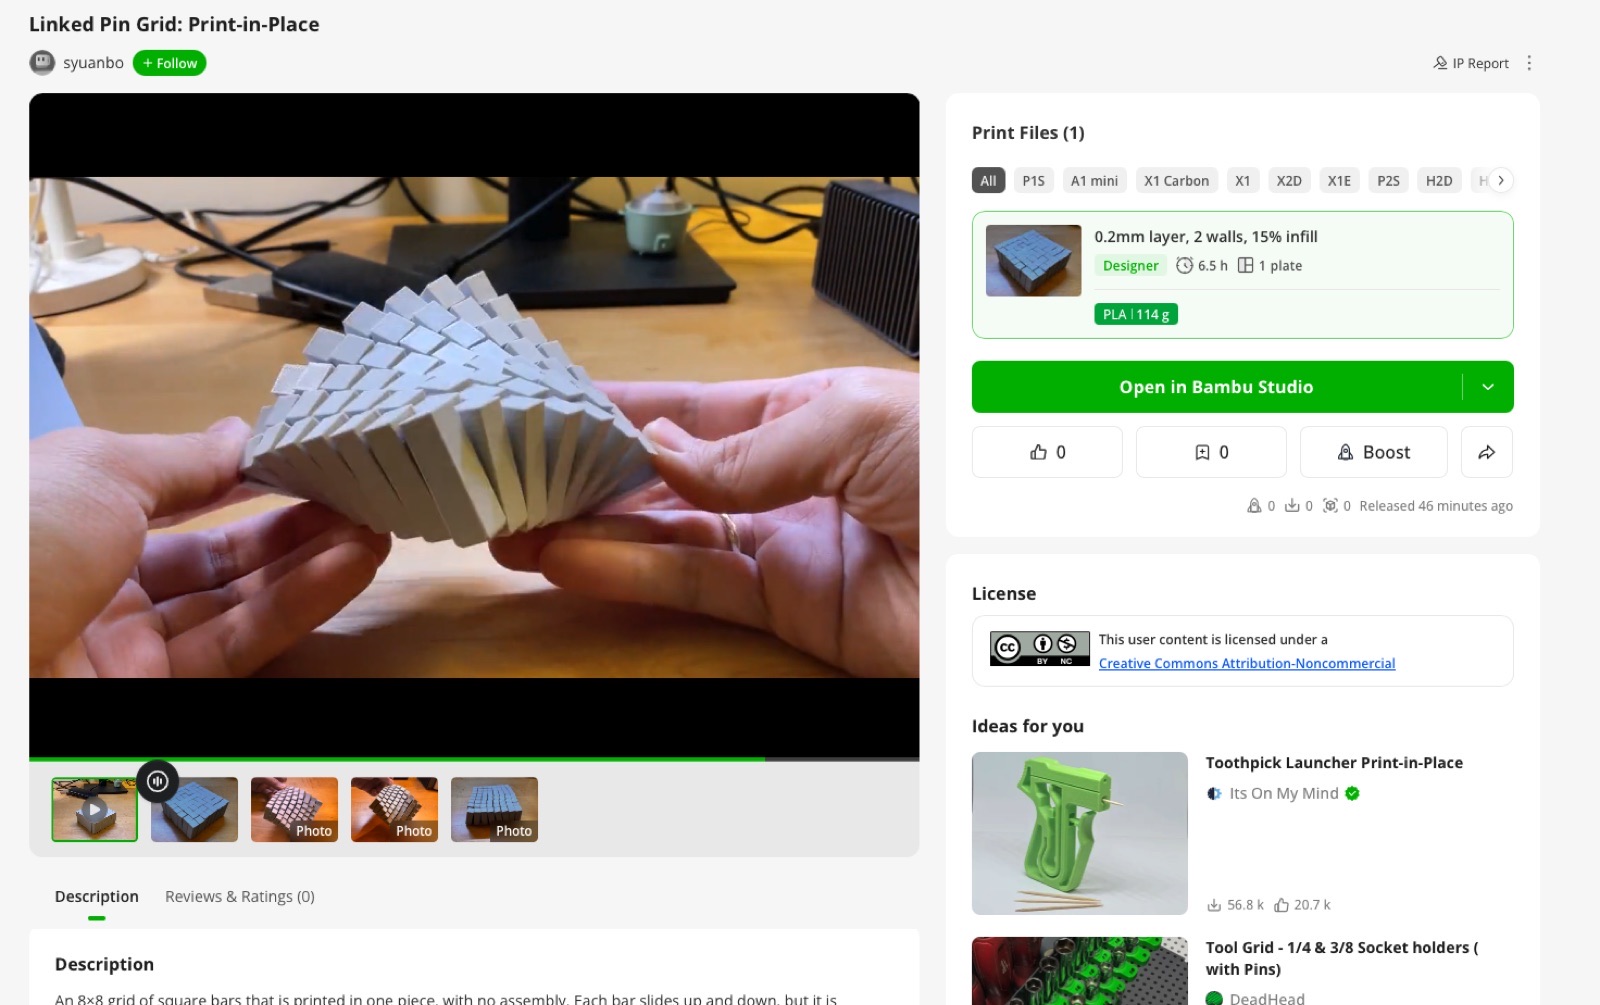
Task: Boost this model
Action: click(x=1373, y=452)
